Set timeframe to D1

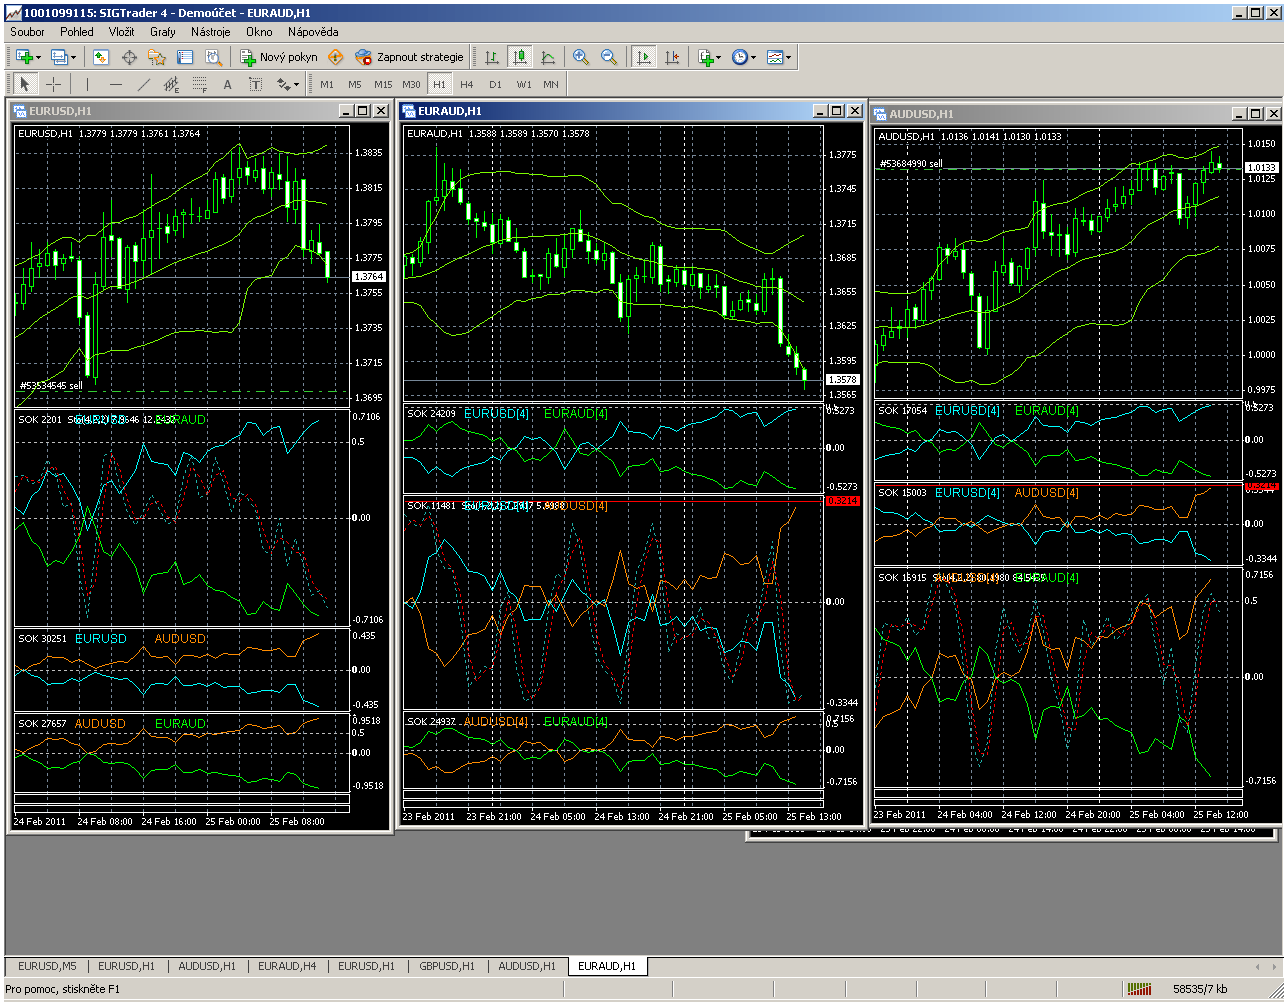[x=495, y=84]
